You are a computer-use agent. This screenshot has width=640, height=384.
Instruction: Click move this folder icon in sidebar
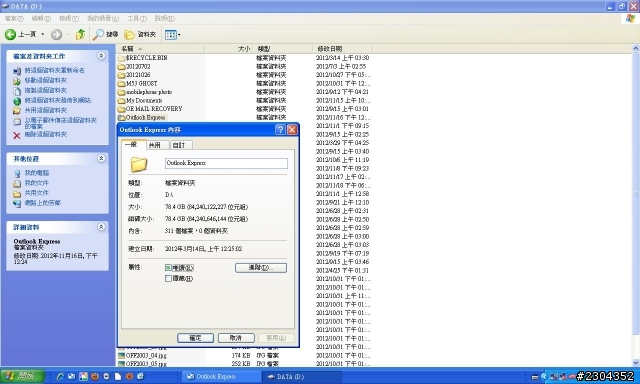tap(17, 81)
